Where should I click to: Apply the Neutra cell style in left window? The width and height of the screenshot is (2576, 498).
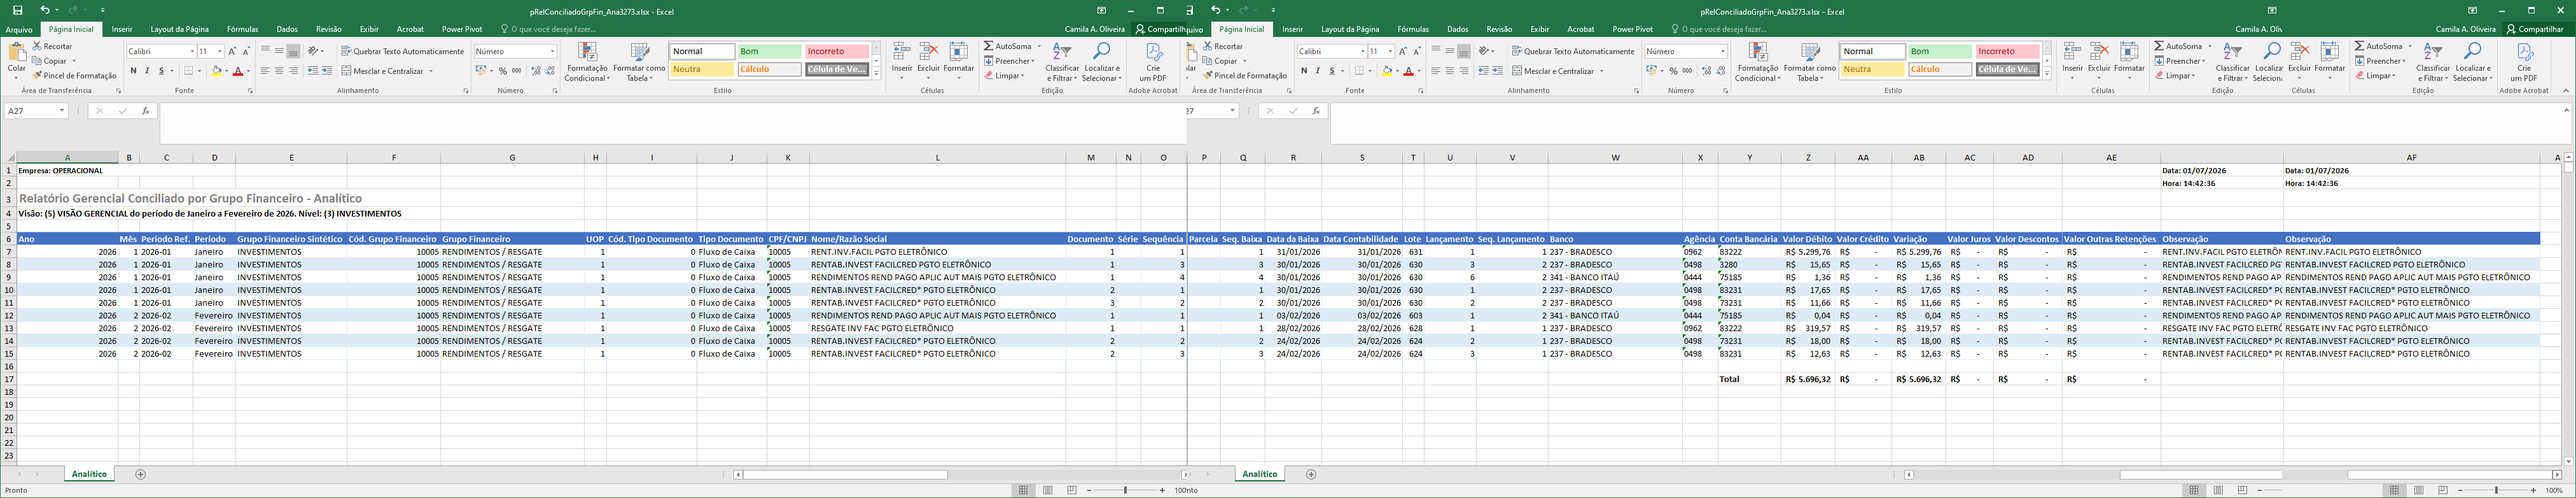click(x=702, y=69)
